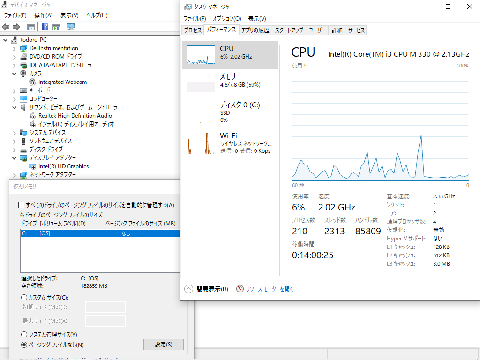Viewport: 480px width, 360px height.
Task: Select the Custom size radio button
Action: tap(24, 297)
